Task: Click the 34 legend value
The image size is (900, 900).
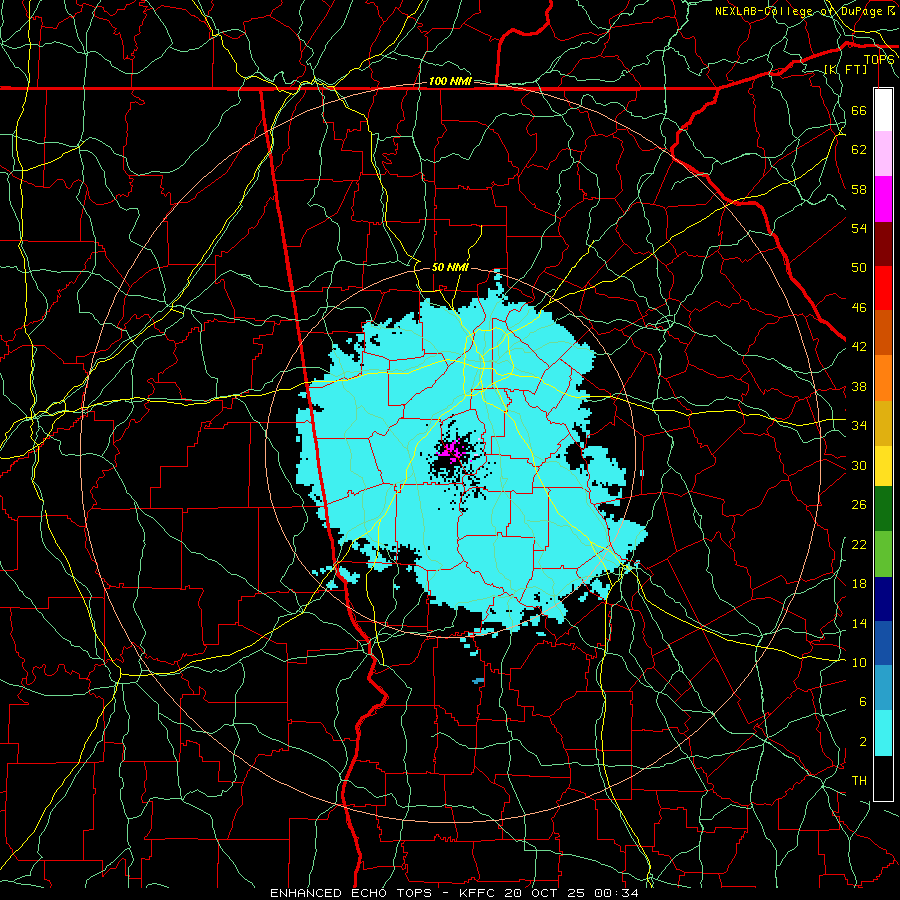Action: [859, 426]
